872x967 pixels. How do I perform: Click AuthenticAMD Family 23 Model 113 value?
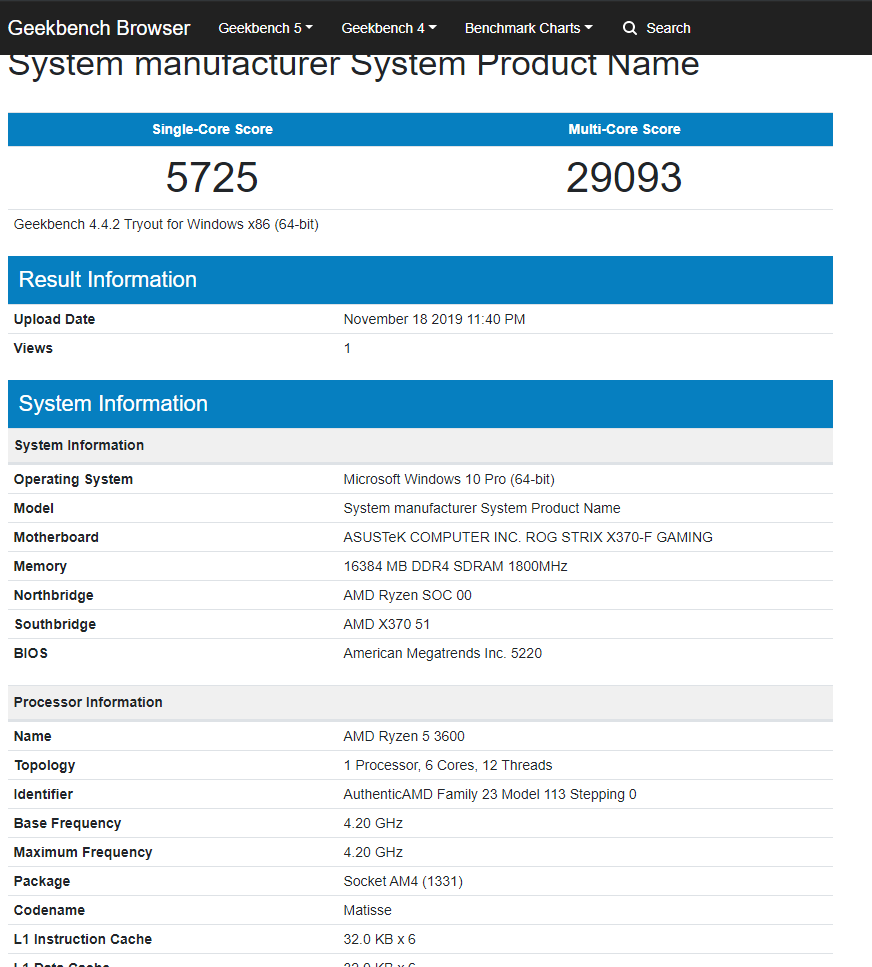point(490,794)
